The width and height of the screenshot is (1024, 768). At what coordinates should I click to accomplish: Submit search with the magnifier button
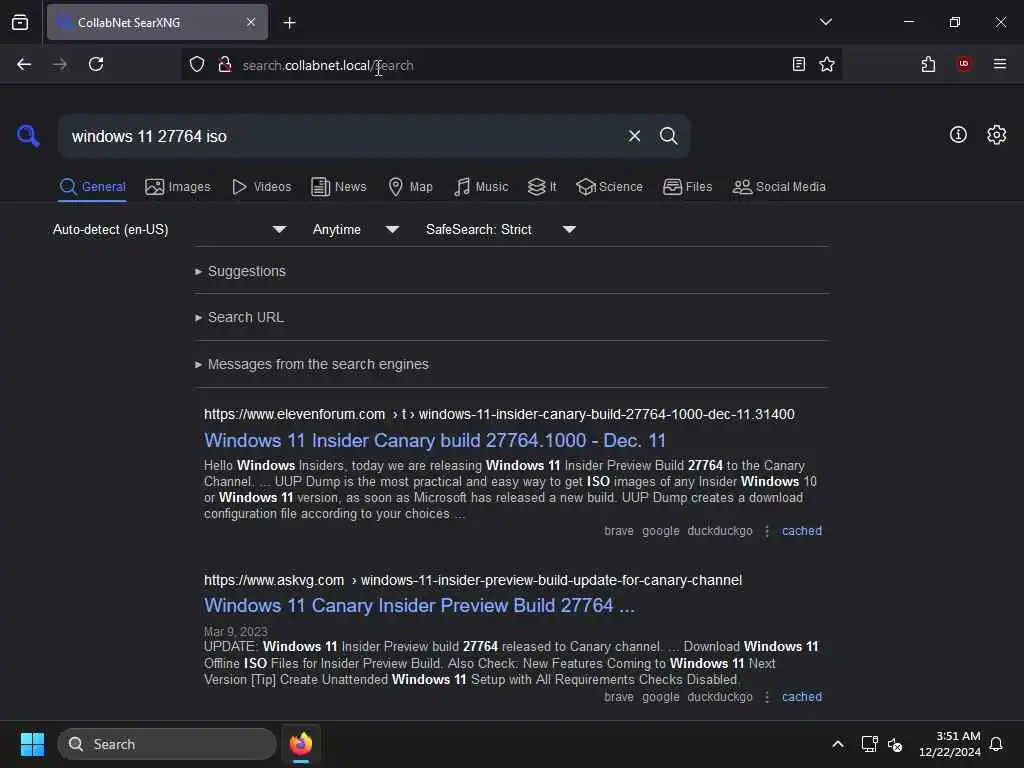tap(668, 136)
